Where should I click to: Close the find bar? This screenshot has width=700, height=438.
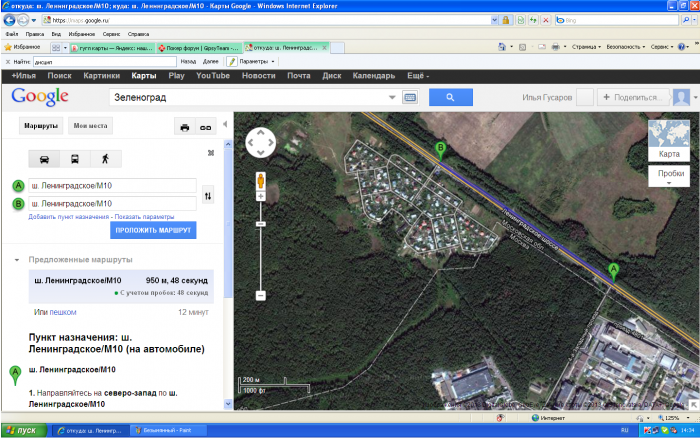(x=8, y=62)
